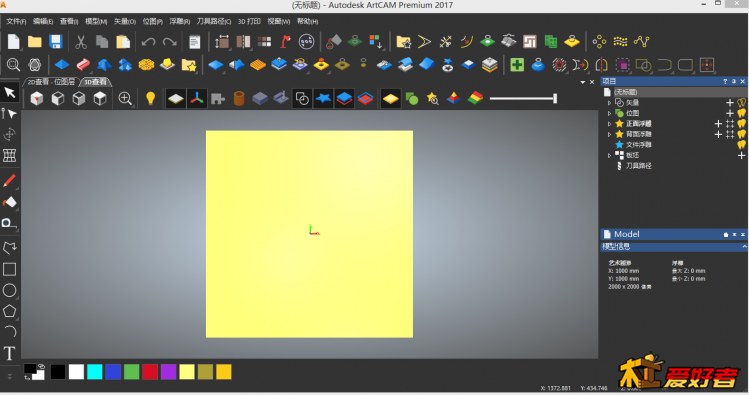Image resolution: width=749 pixels, height=395 pixels.
Task: Toggle visibility bulb for 背面浮雕 row
Action: click(741, 134)
